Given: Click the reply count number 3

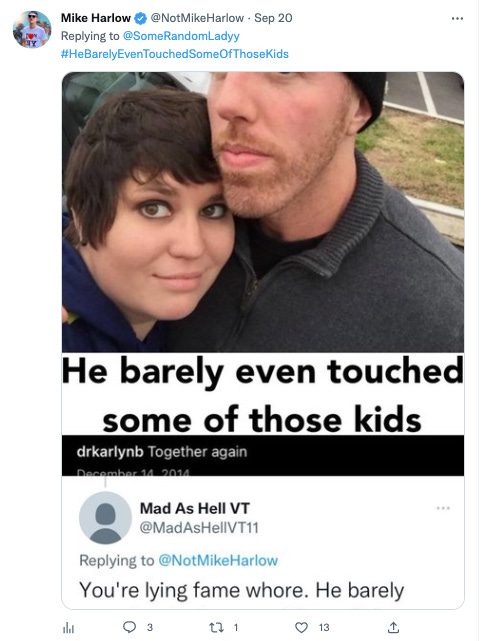Looking at the screenshot, I should pos(150,628).
